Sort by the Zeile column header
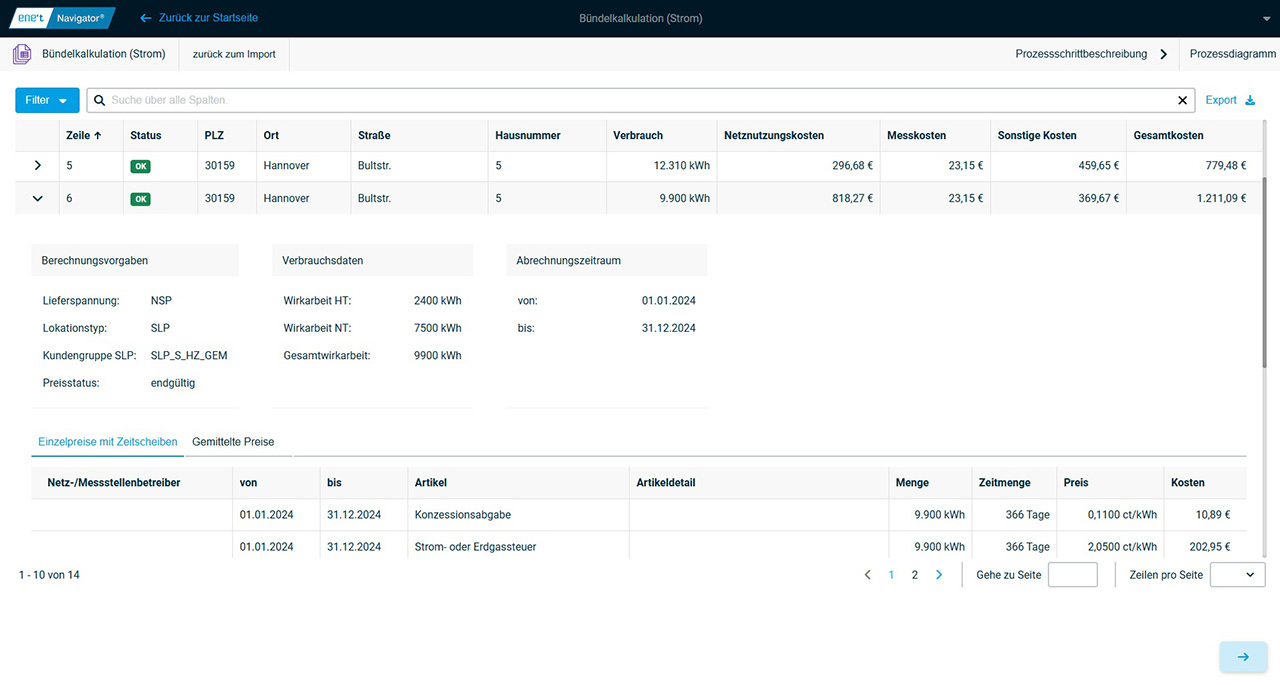The width and height of the screenshot is (1280, 685). pyautogui.click(x=84, y=135)
